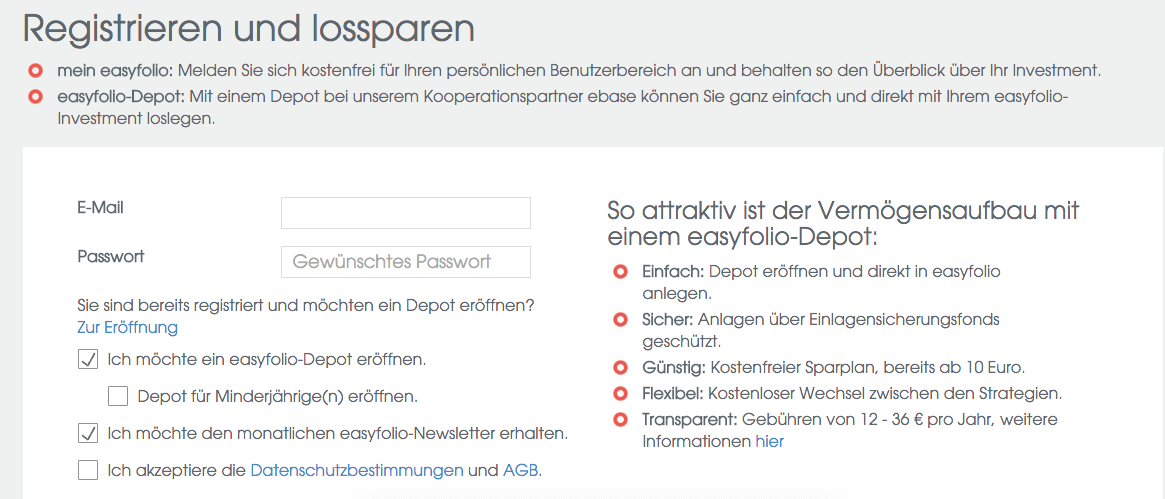Click 'Günstig: Kostenfreier Sparplan' text

pyautogui.click(x=832, y=368)
